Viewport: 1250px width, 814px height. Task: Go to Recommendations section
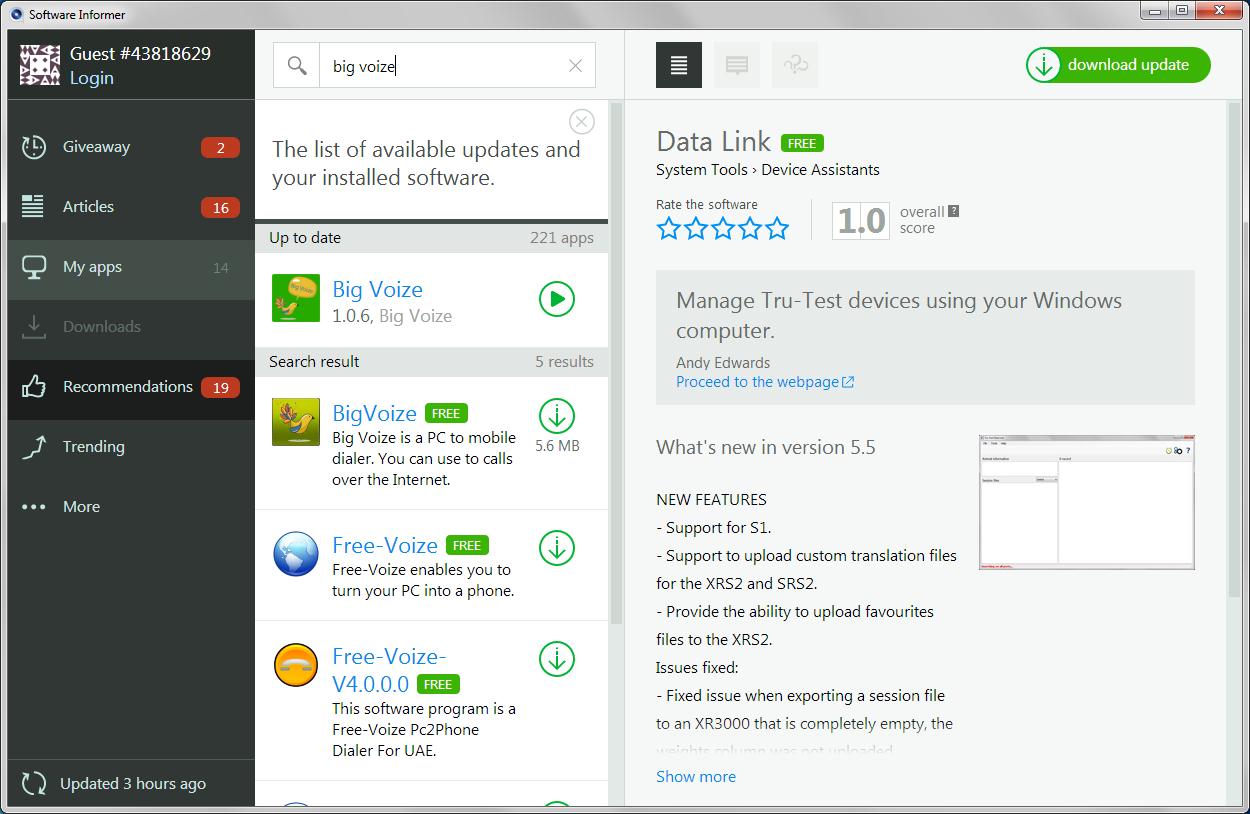[127, 387]
